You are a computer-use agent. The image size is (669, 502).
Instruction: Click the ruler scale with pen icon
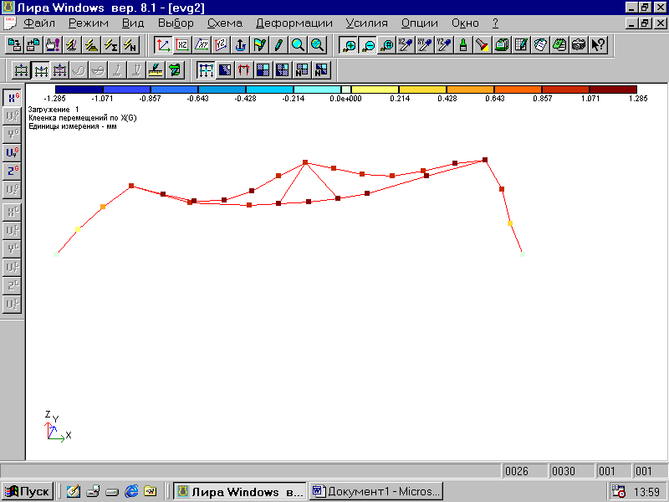click(x=156, y=70)
